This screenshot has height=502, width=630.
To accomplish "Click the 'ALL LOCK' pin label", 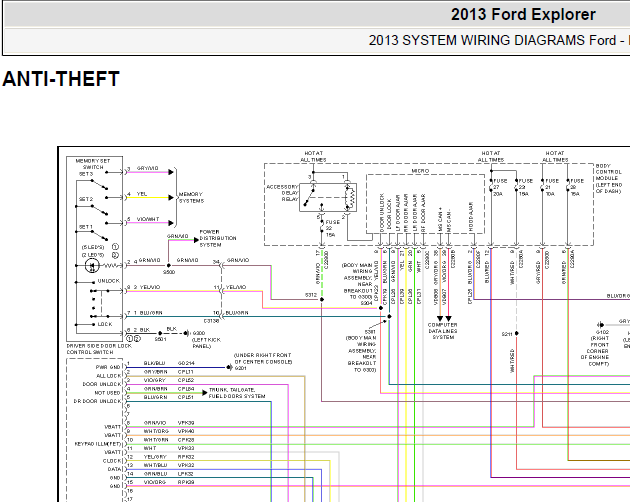I will 108,376.
